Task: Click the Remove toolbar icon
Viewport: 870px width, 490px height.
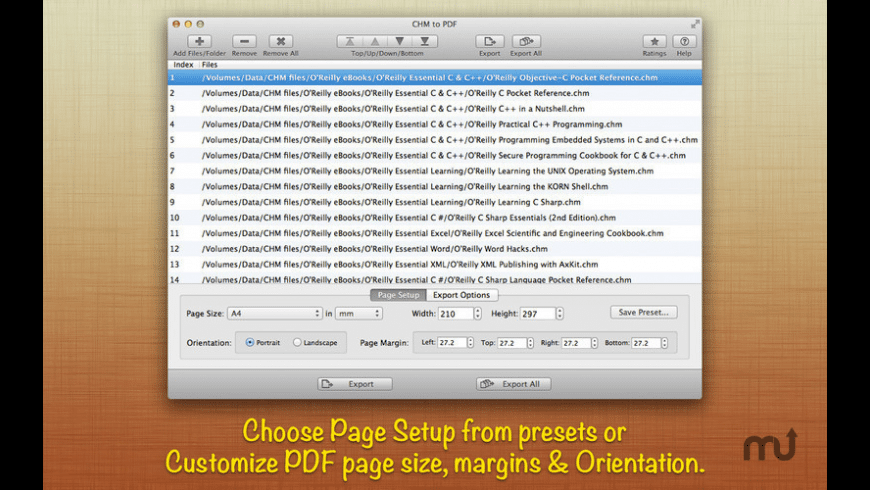Action: pos(244,42)
